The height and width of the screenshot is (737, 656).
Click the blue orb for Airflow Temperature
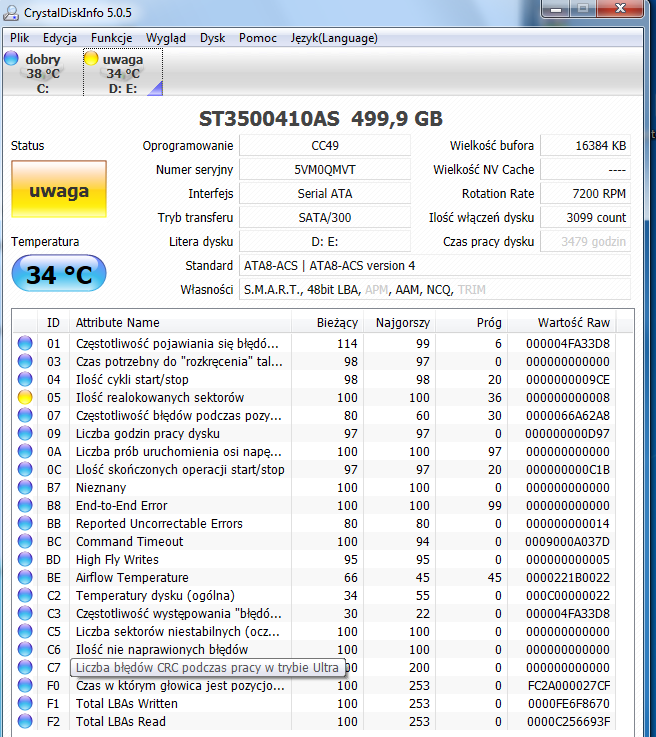coord(25,577)
